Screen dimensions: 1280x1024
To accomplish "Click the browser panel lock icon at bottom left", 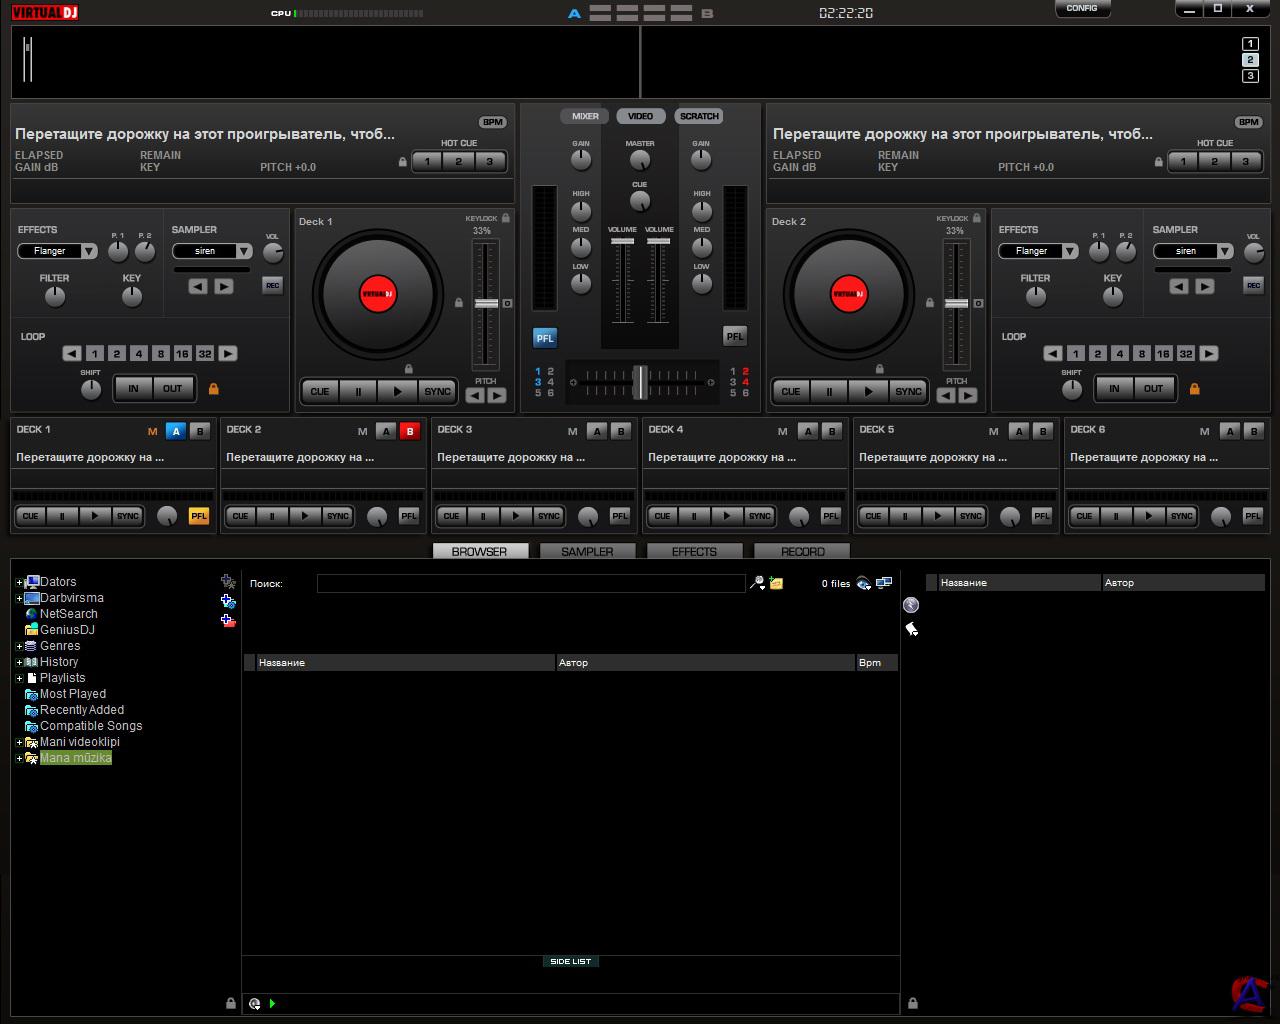I will point(231,1003).
